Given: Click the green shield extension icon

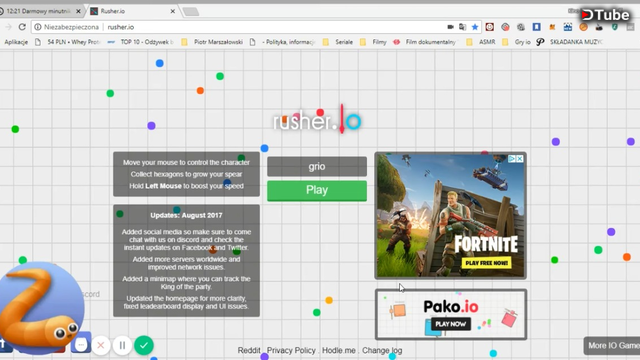Looking at the screenshot, I should click(x=615, y=27).
